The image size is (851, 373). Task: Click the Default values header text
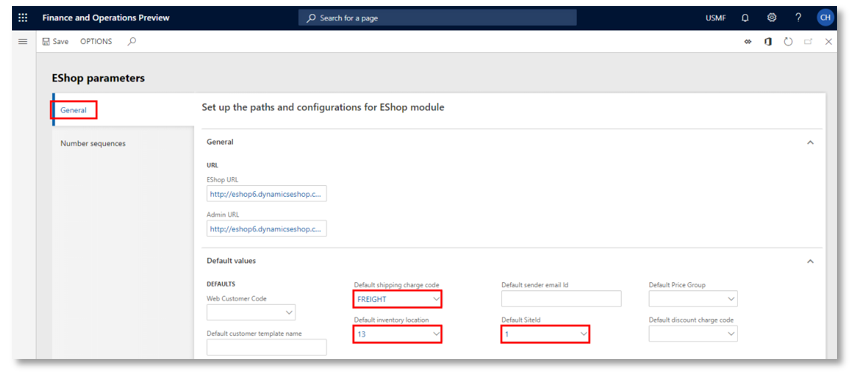[x=231, y=261]
